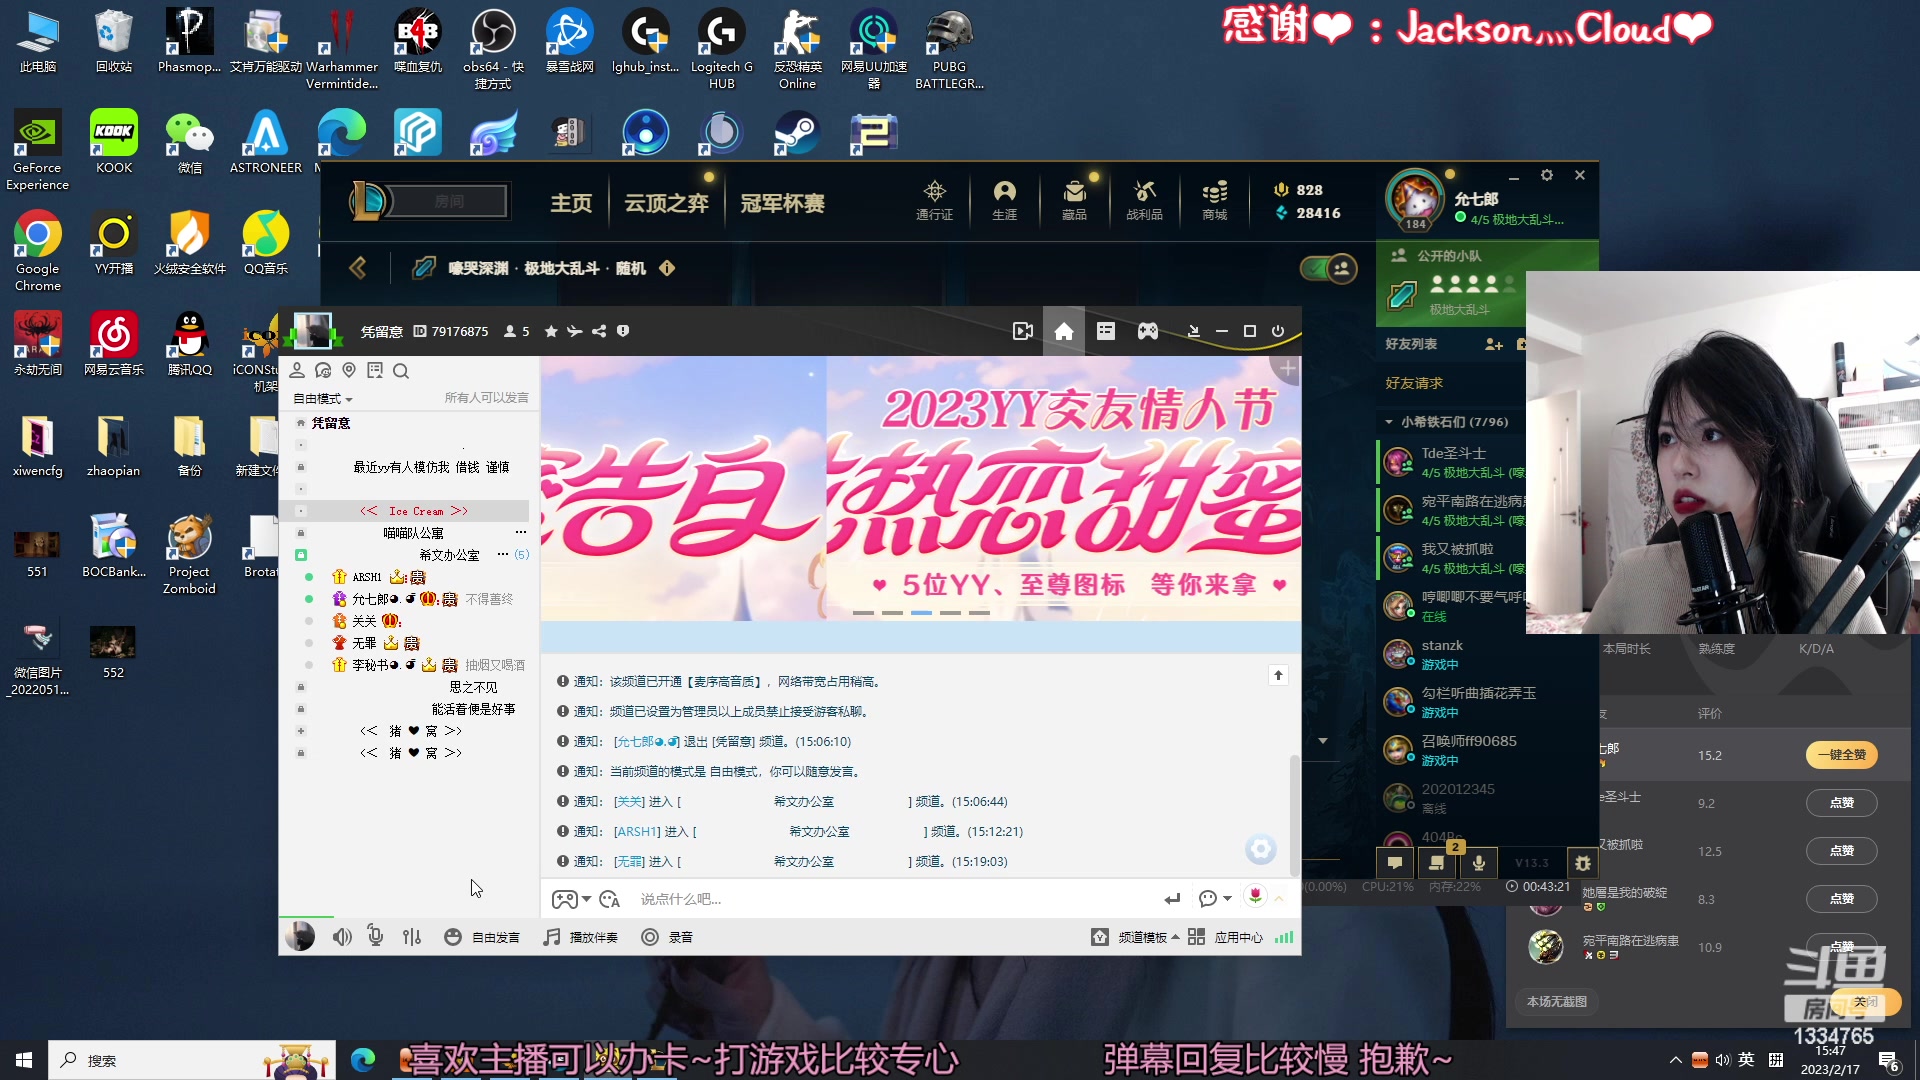The image size is (1920, 1080).
Task: Mute the speaker in YY voice toolbar
Action: click(x=343, y=936)
